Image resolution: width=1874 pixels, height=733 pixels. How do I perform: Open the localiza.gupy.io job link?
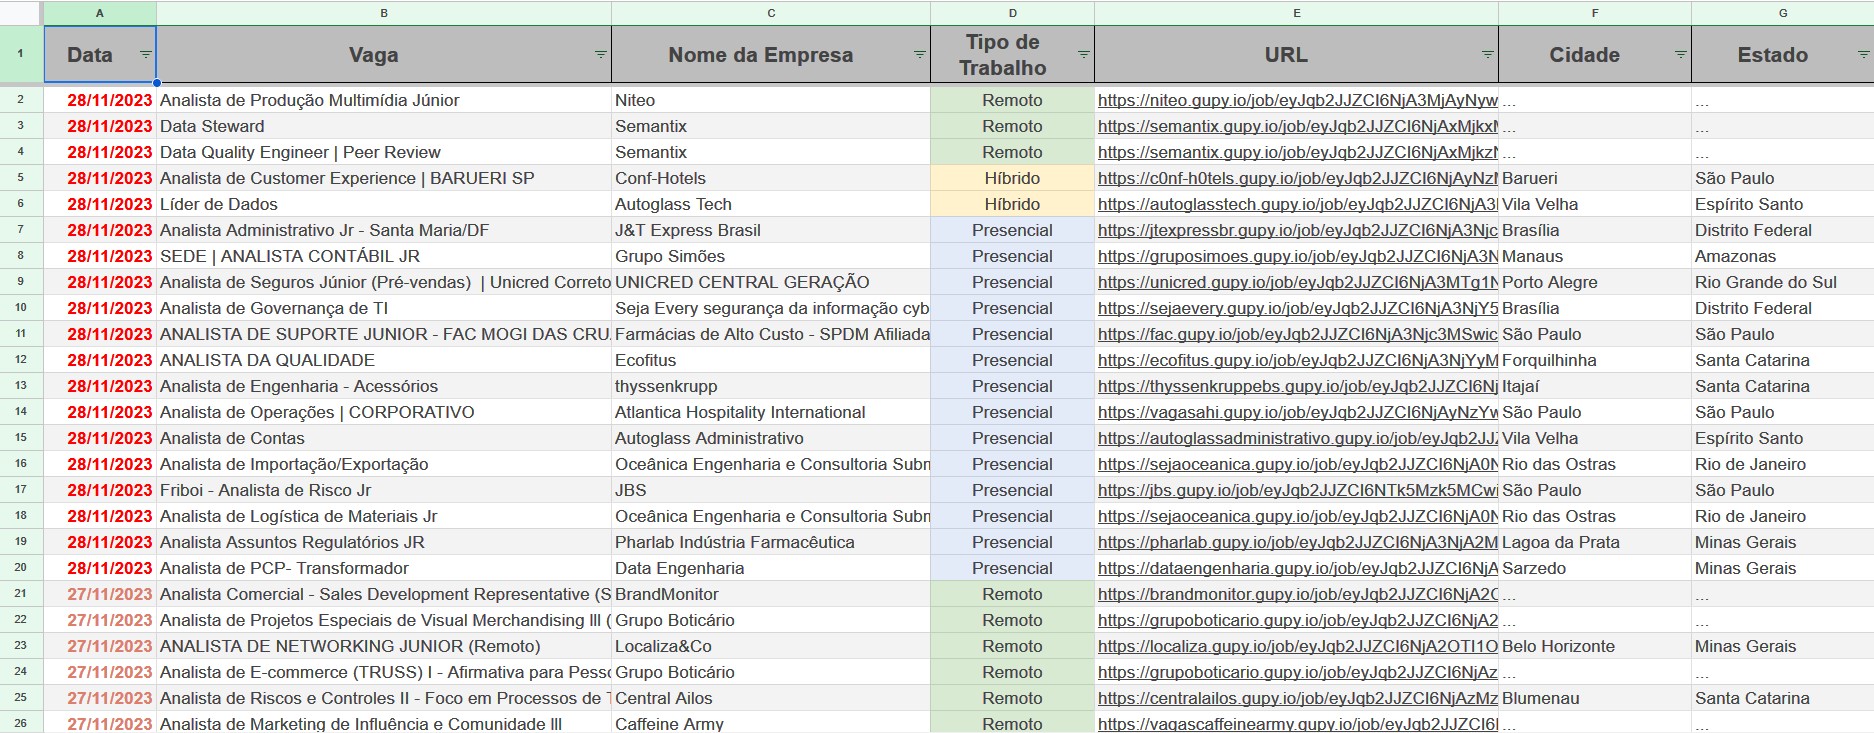tap(1298, 646)
